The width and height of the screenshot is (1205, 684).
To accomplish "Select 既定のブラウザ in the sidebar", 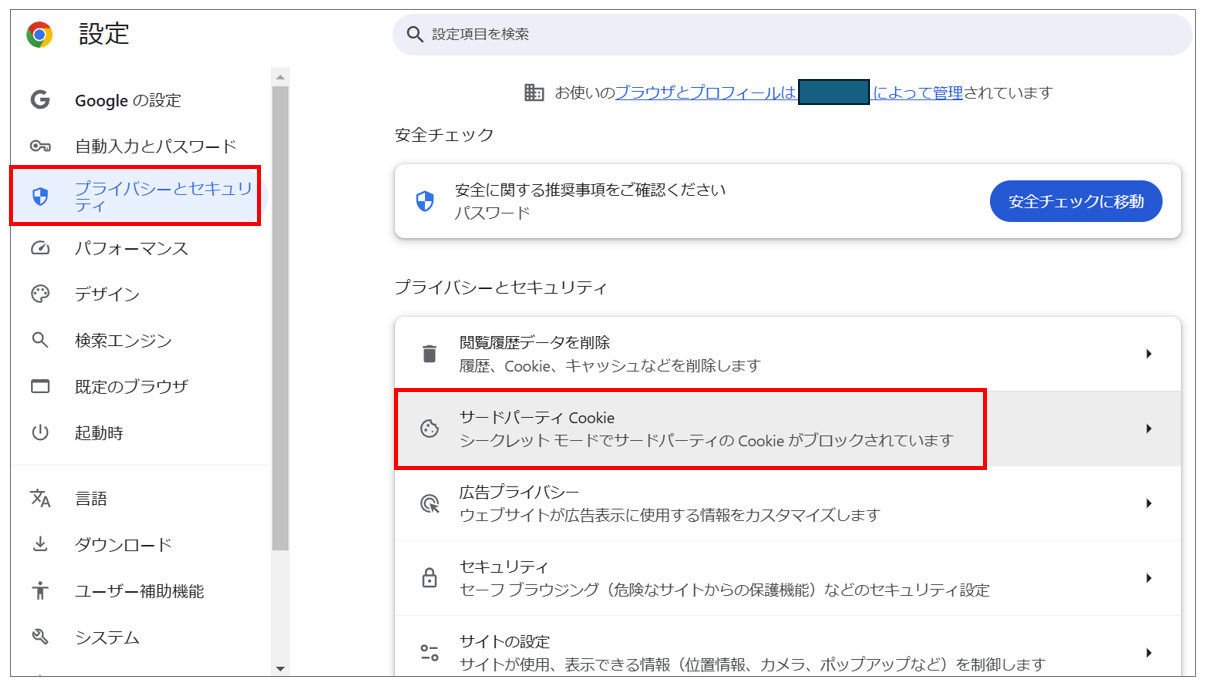I will click(131, 387).
